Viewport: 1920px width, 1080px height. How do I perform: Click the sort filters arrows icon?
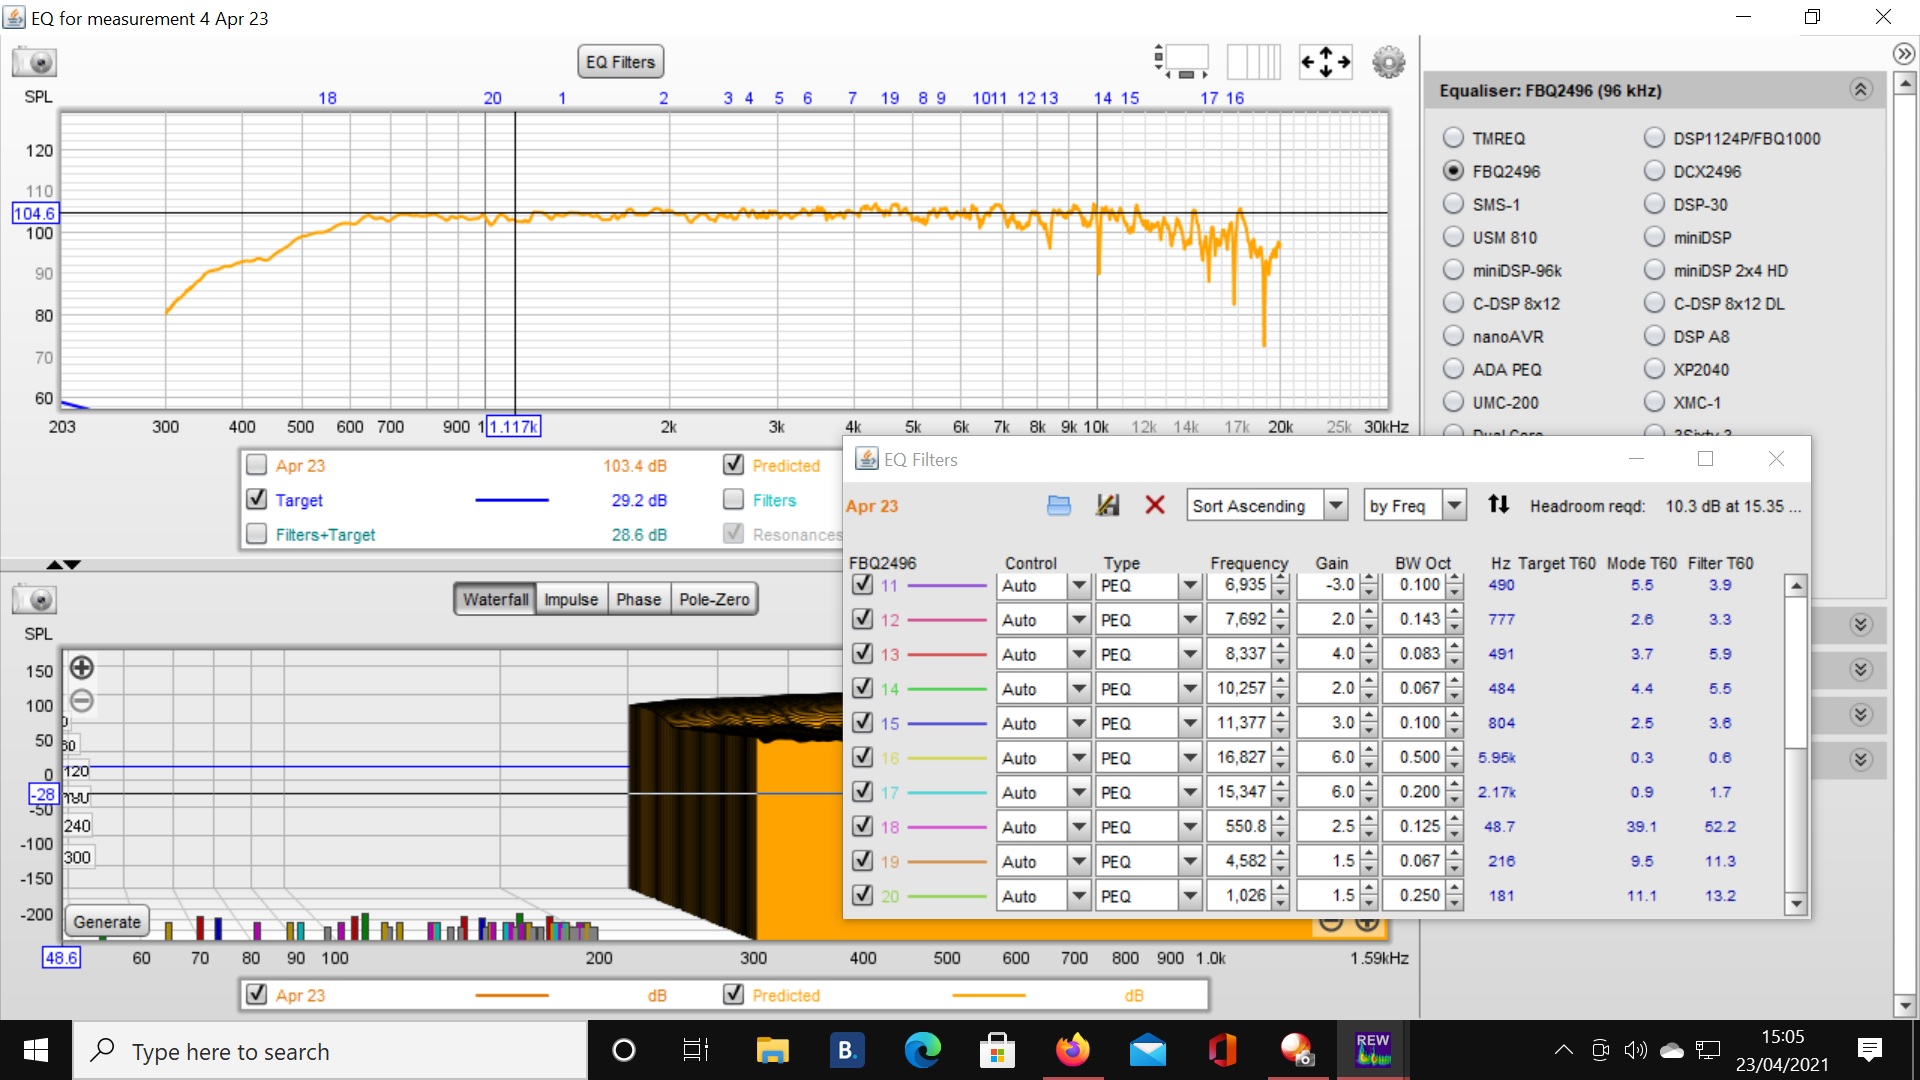[1498, 505]
